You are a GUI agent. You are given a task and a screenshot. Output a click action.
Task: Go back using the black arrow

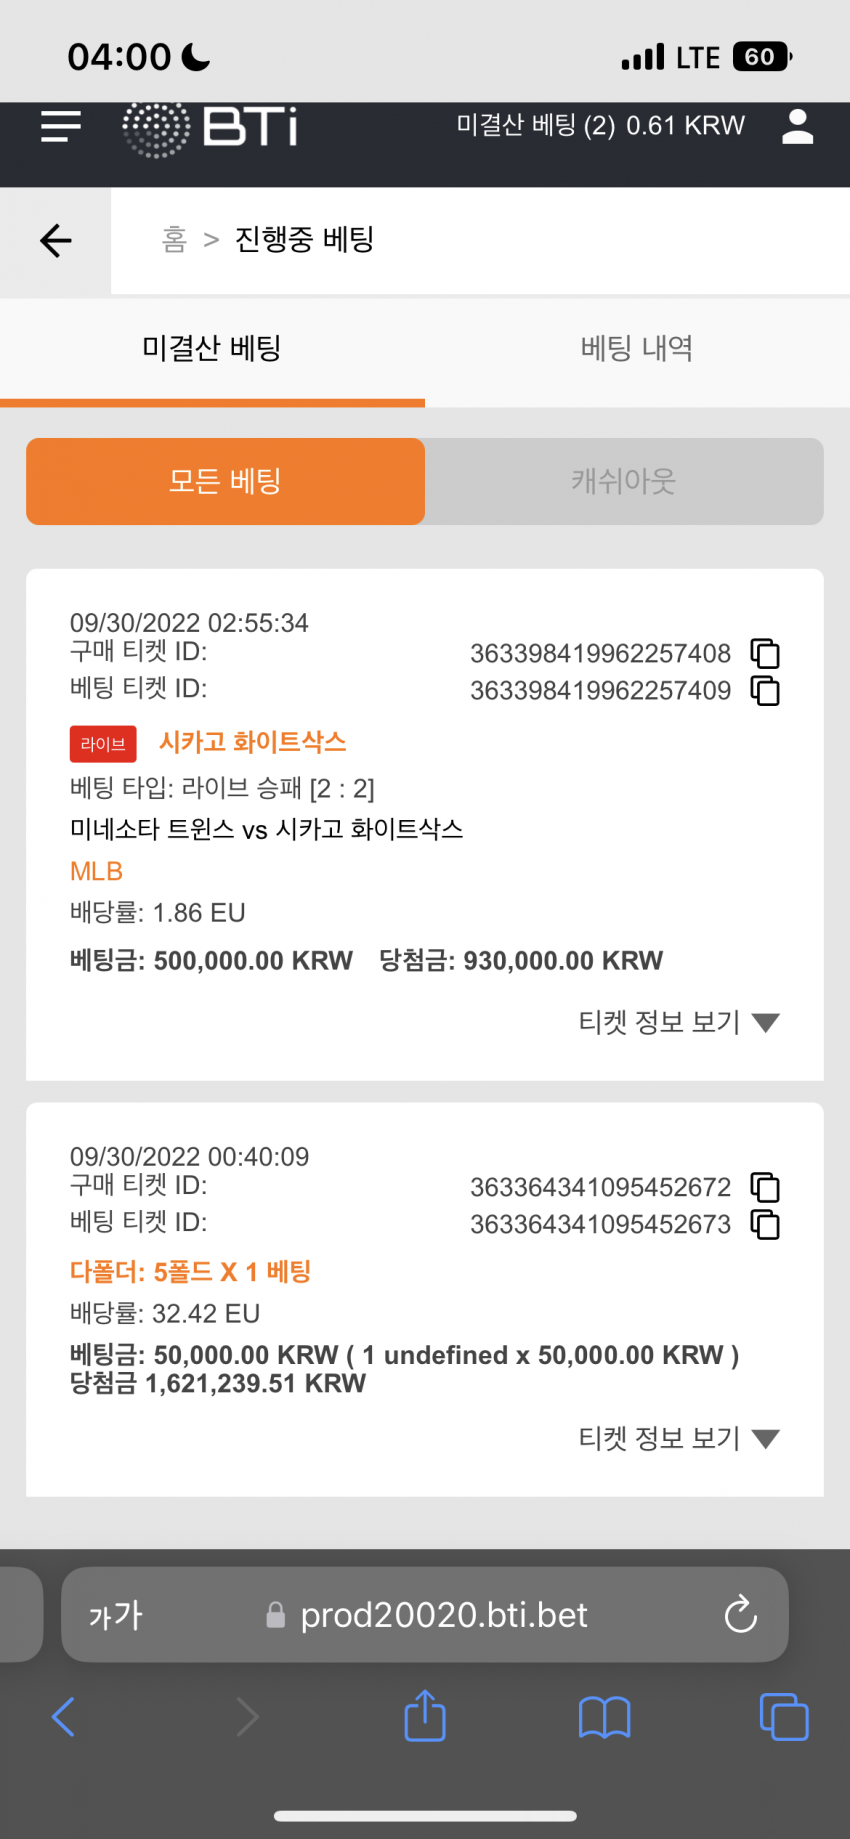click(56, 240)
